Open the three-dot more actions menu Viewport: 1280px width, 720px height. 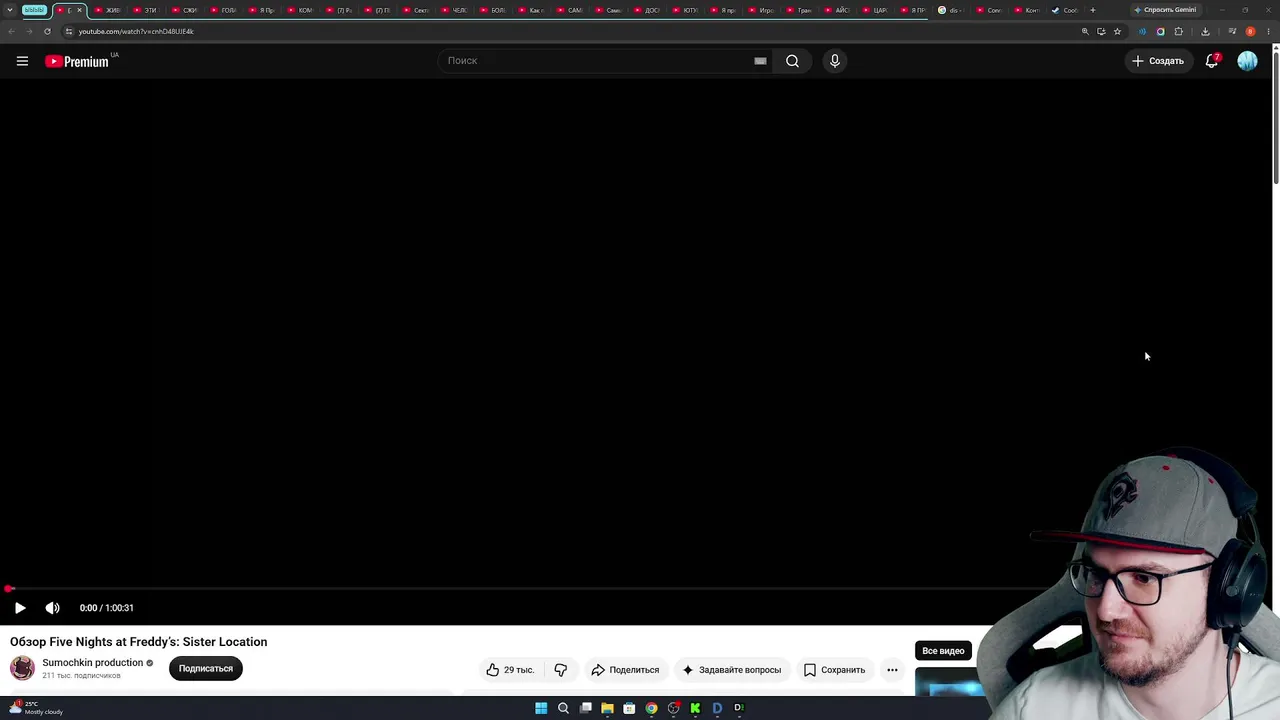[x=892, y=670]
